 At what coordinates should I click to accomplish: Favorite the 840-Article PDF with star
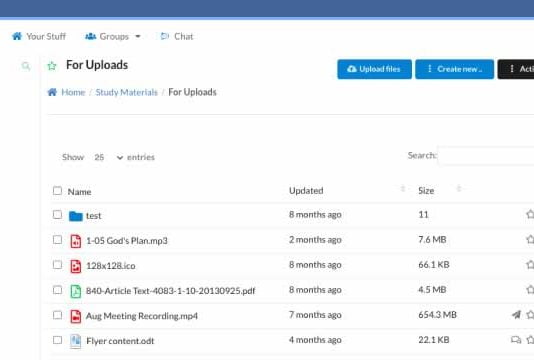(x=530, y=290)
